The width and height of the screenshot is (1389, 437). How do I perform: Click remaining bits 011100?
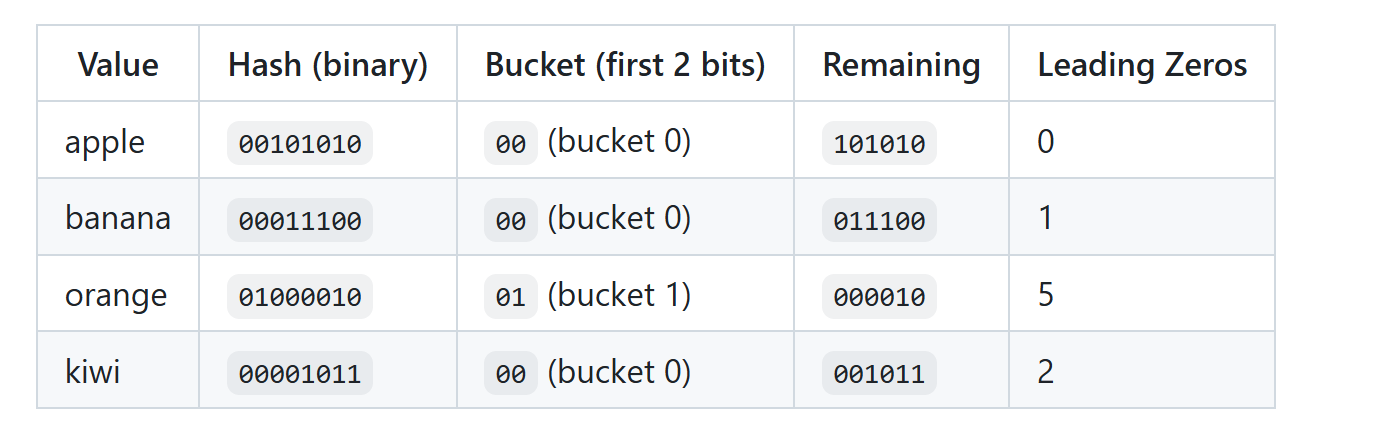click(879, 220)
